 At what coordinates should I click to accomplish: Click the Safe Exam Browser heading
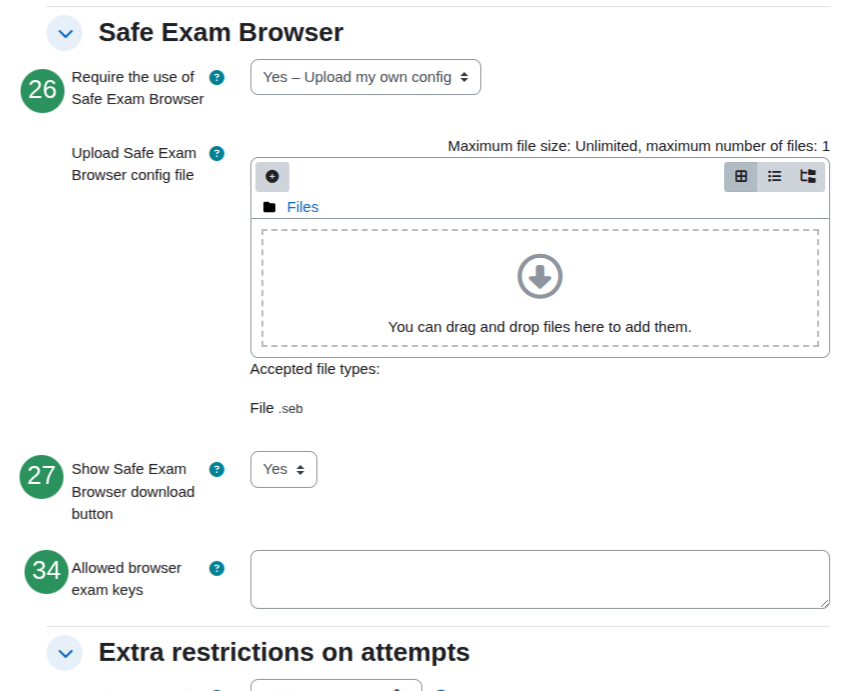[221, 32]
